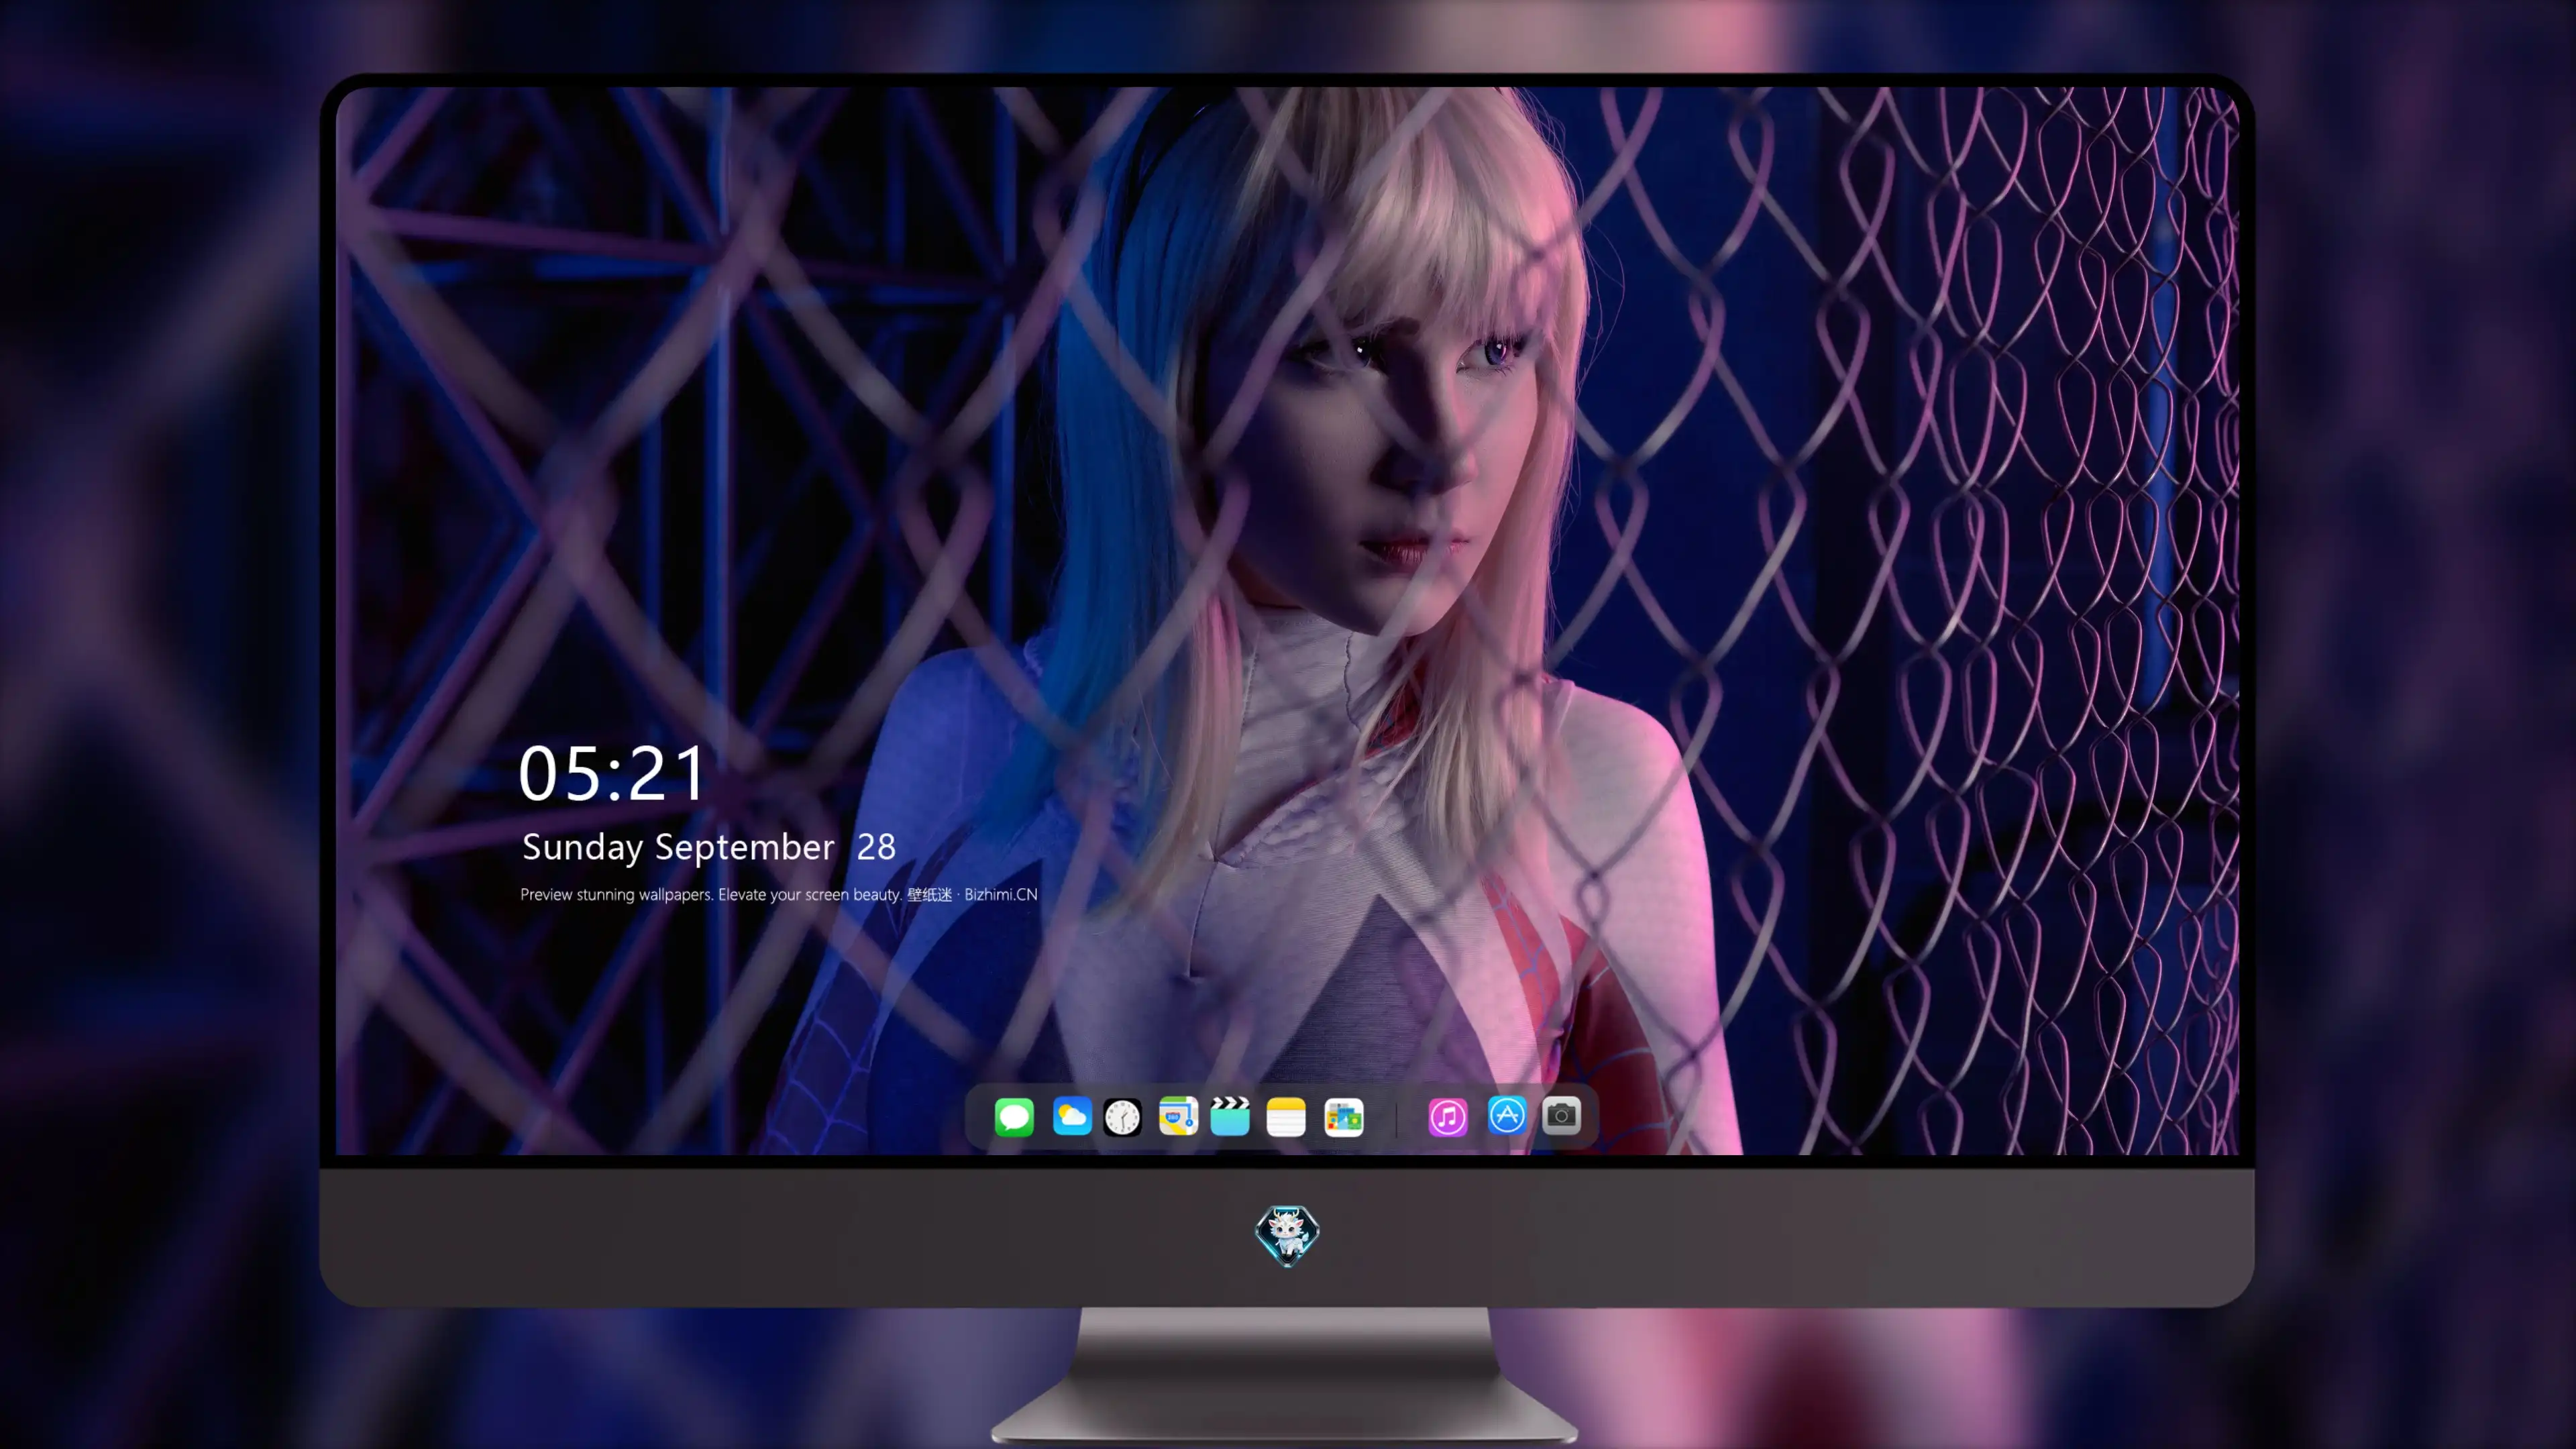Open the Camera app in the dock
The height and width of the screenshot is (1449, 2576).
1561,1115
